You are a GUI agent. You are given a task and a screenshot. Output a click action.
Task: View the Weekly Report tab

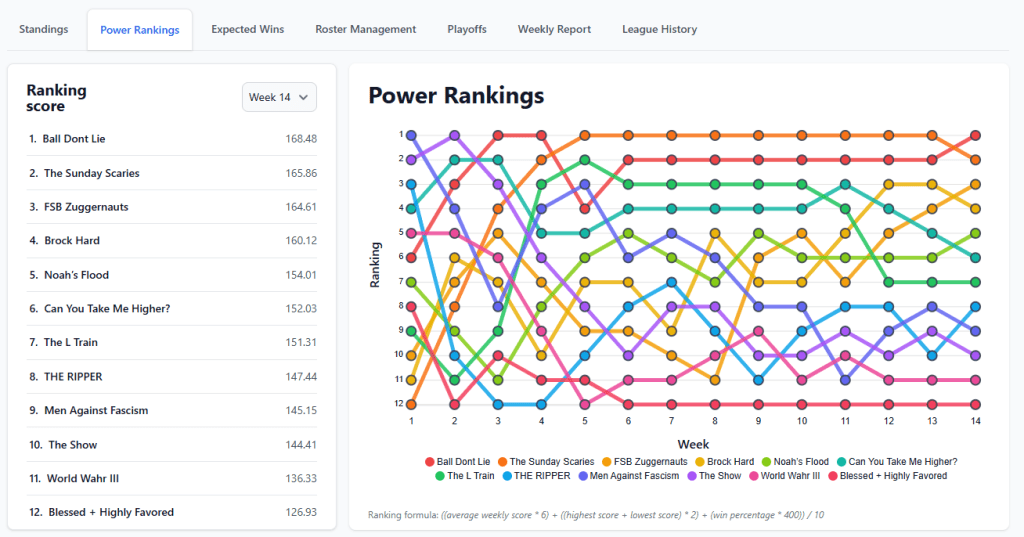[554, 29]
